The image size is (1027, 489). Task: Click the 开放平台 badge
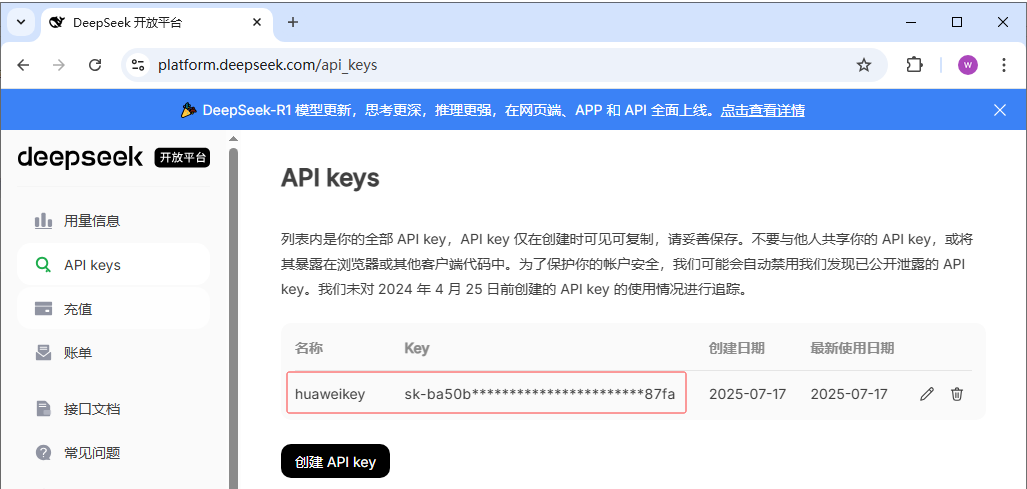click(x=182, y=158)
